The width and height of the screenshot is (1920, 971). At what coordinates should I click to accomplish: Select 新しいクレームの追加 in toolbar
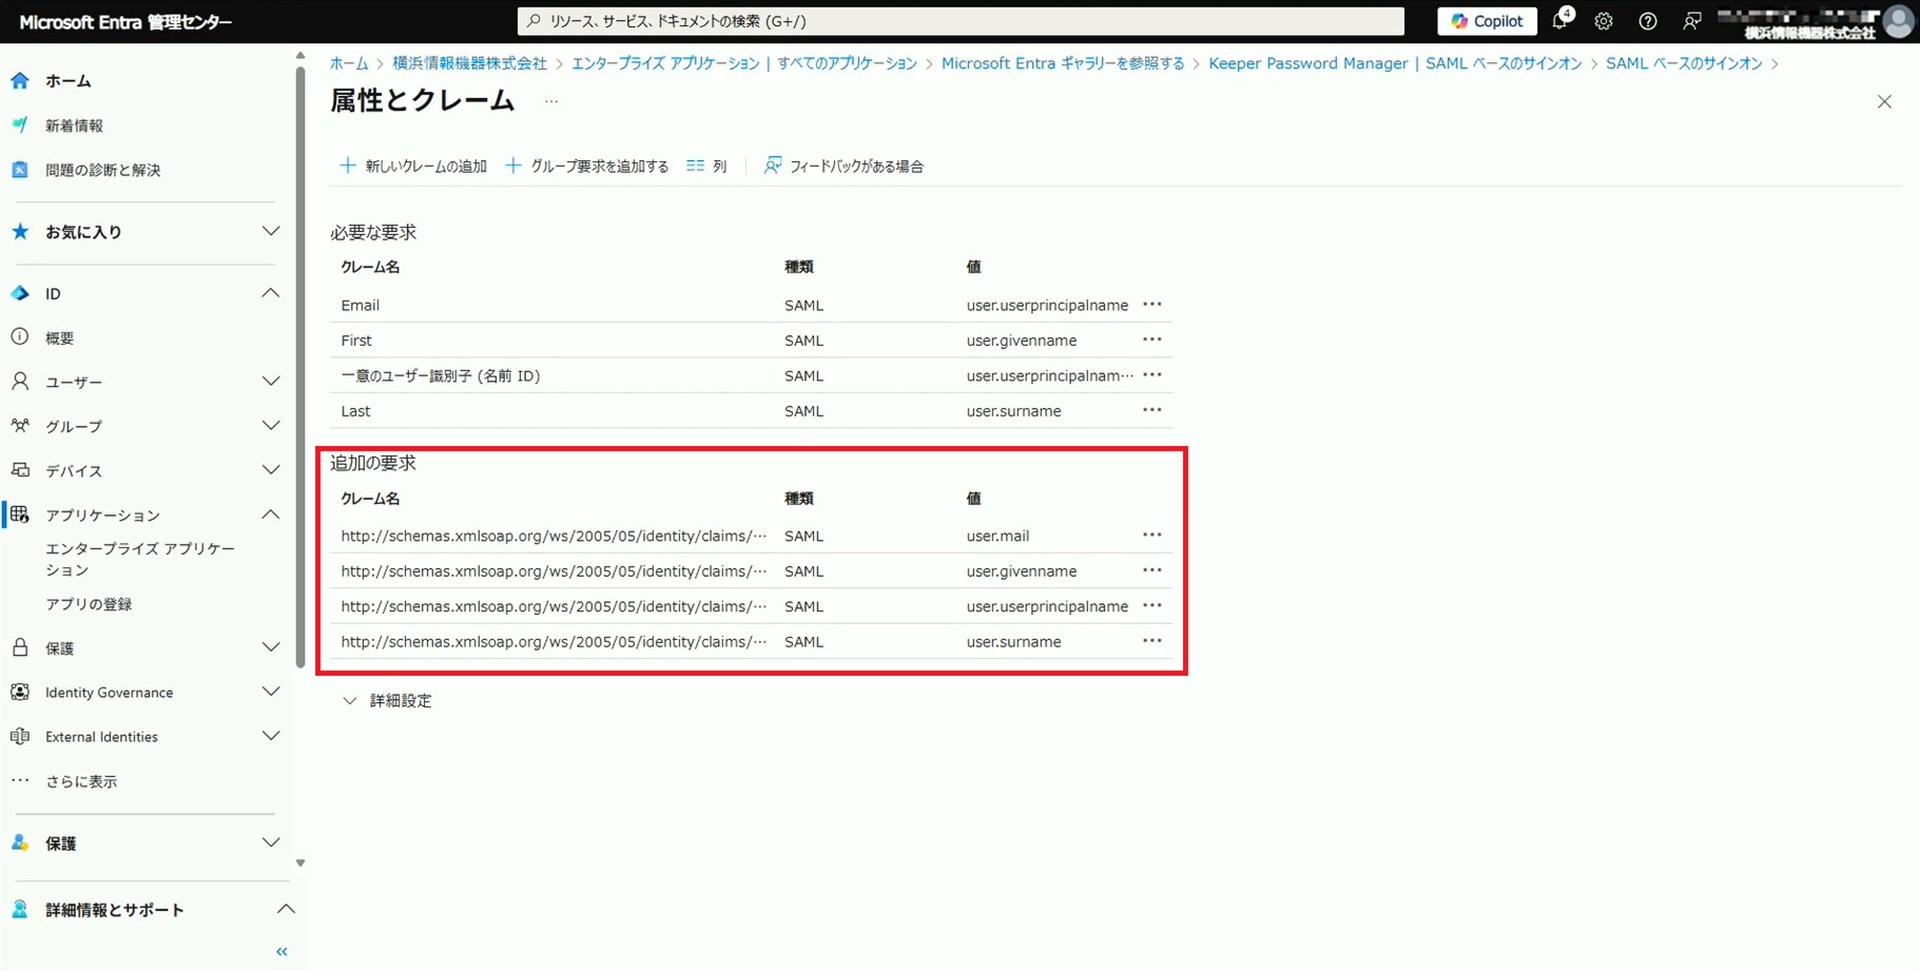tap(414, 166)
